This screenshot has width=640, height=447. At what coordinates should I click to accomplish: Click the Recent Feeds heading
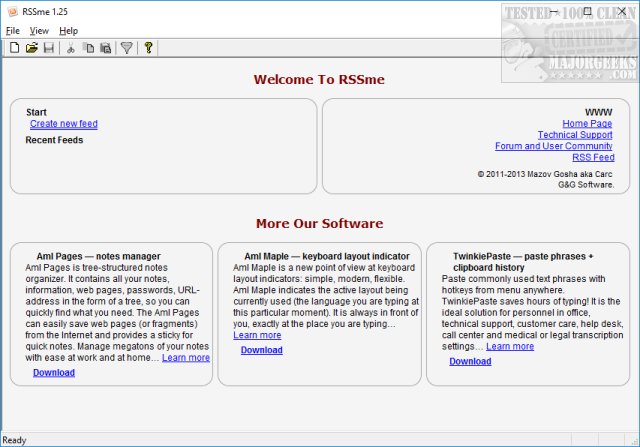[54, 140]
